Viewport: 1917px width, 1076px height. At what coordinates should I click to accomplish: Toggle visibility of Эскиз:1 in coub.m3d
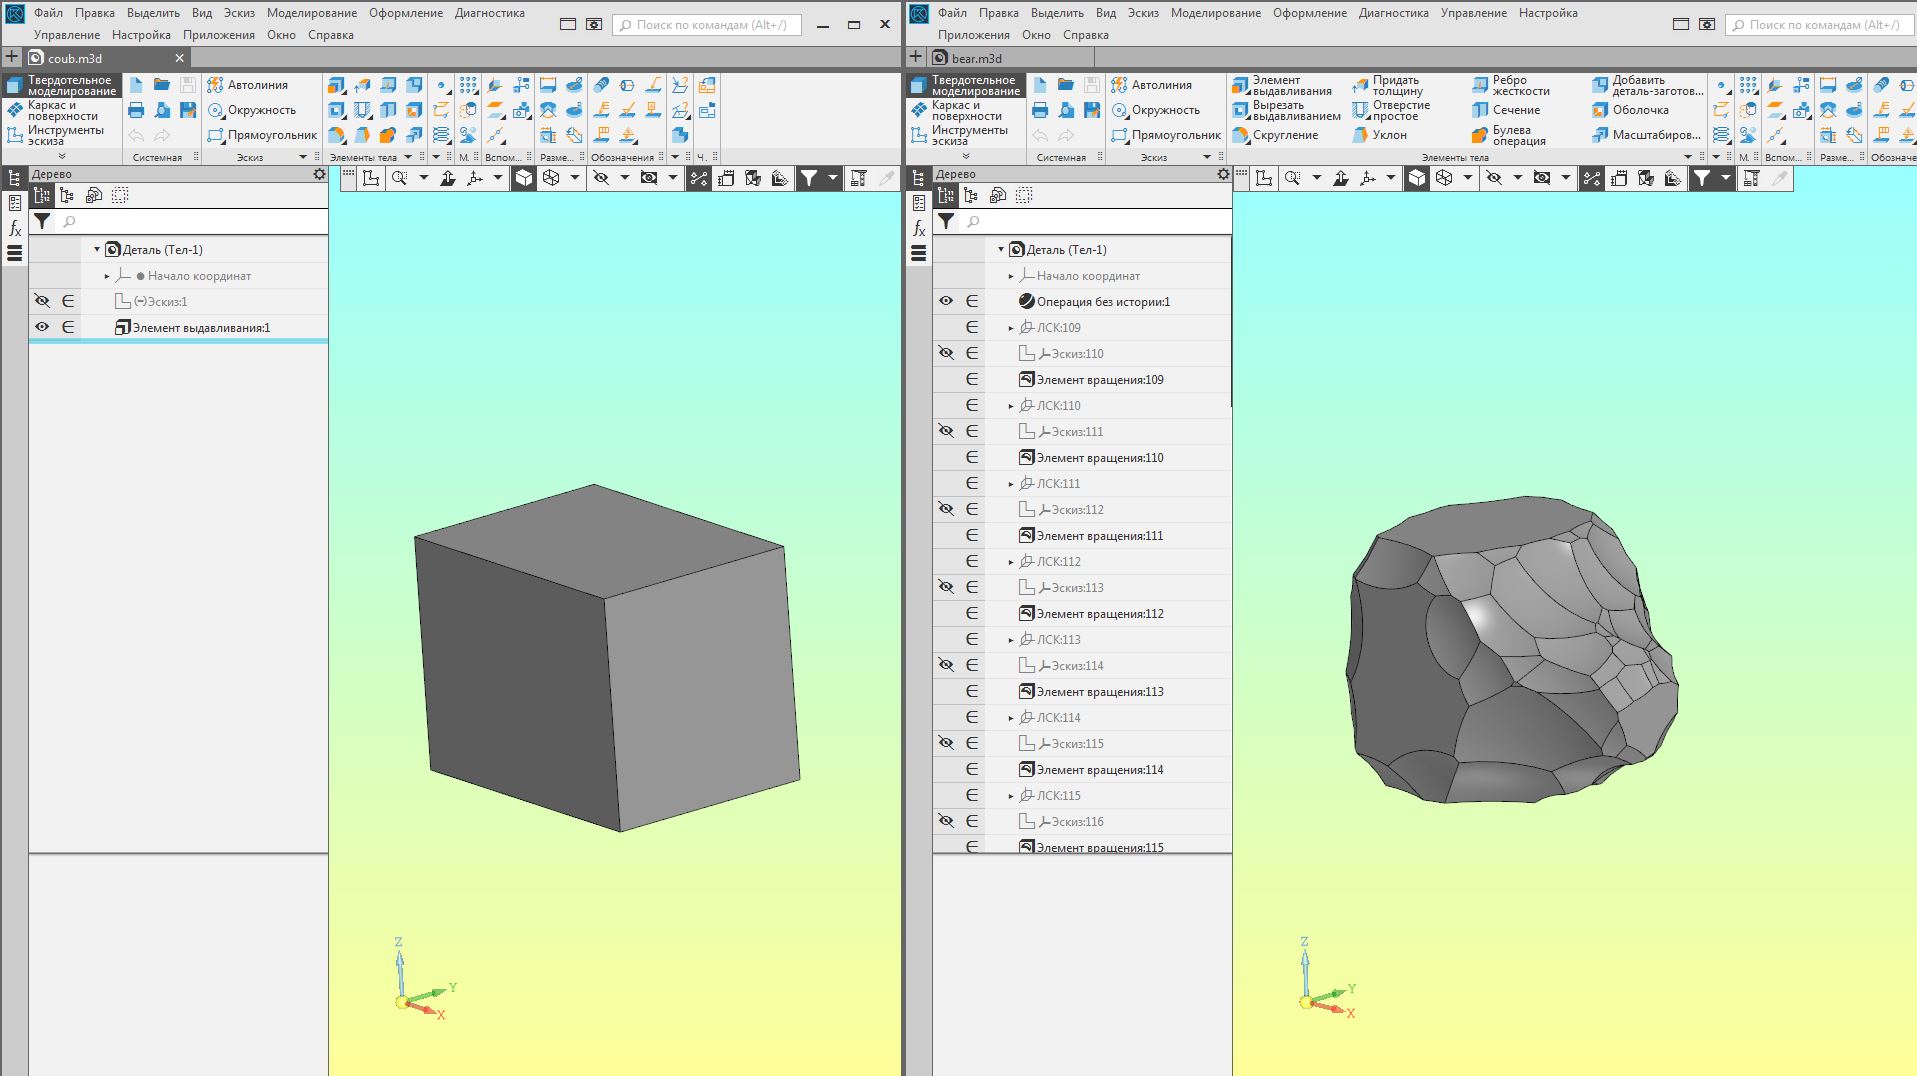point(42,301)
